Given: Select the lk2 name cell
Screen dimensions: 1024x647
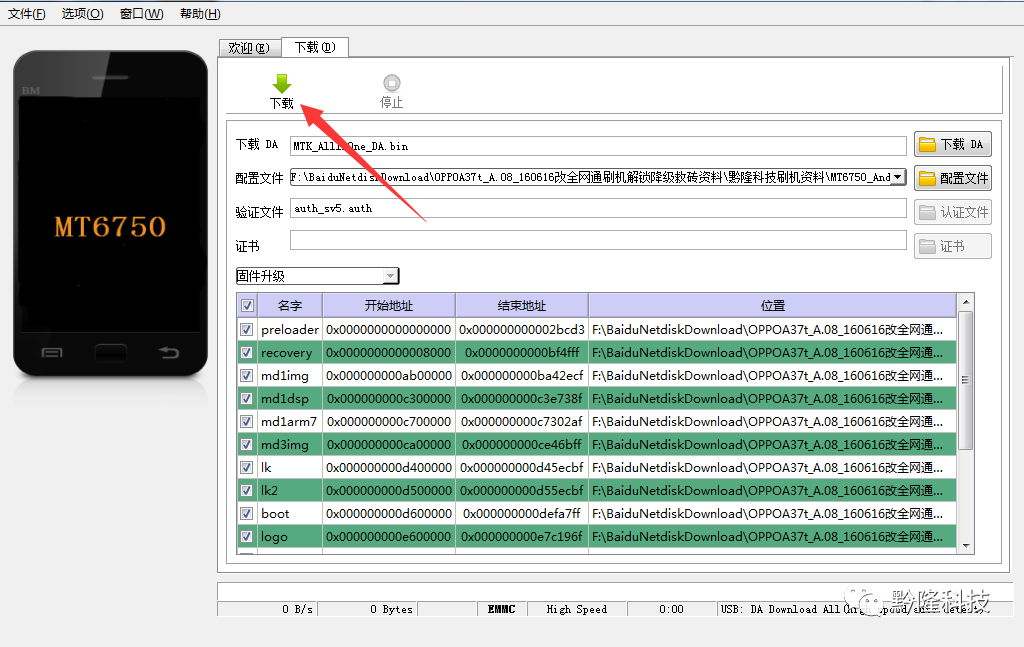Looking at the screenshot, I should point(290,490).
